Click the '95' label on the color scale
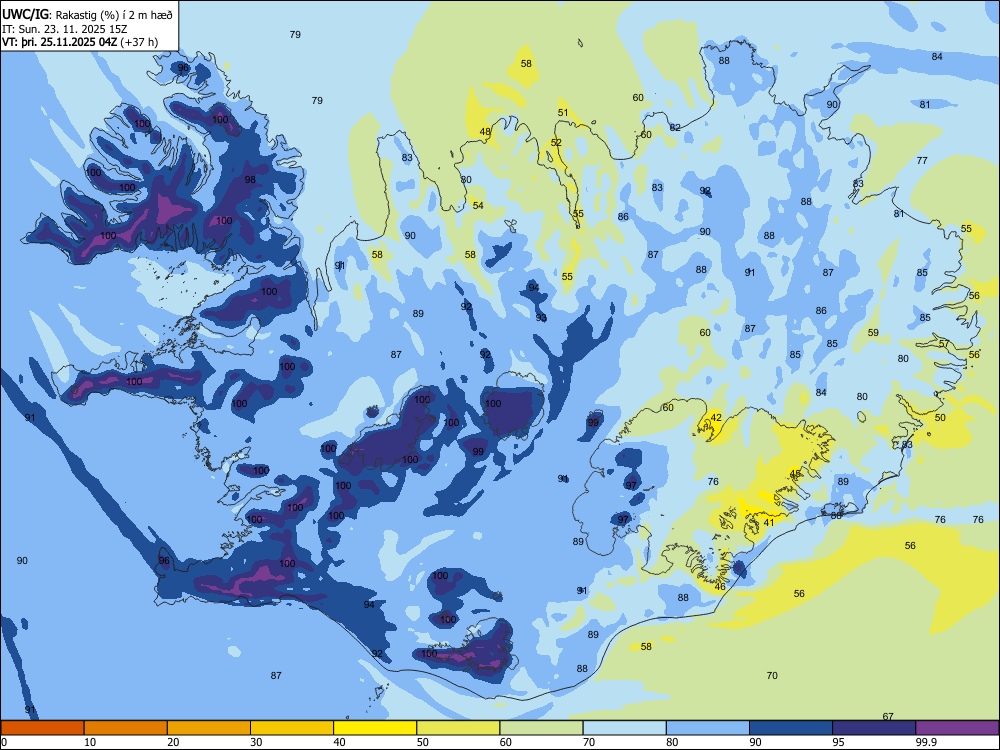1000x750 pixels. pos(839,742)
